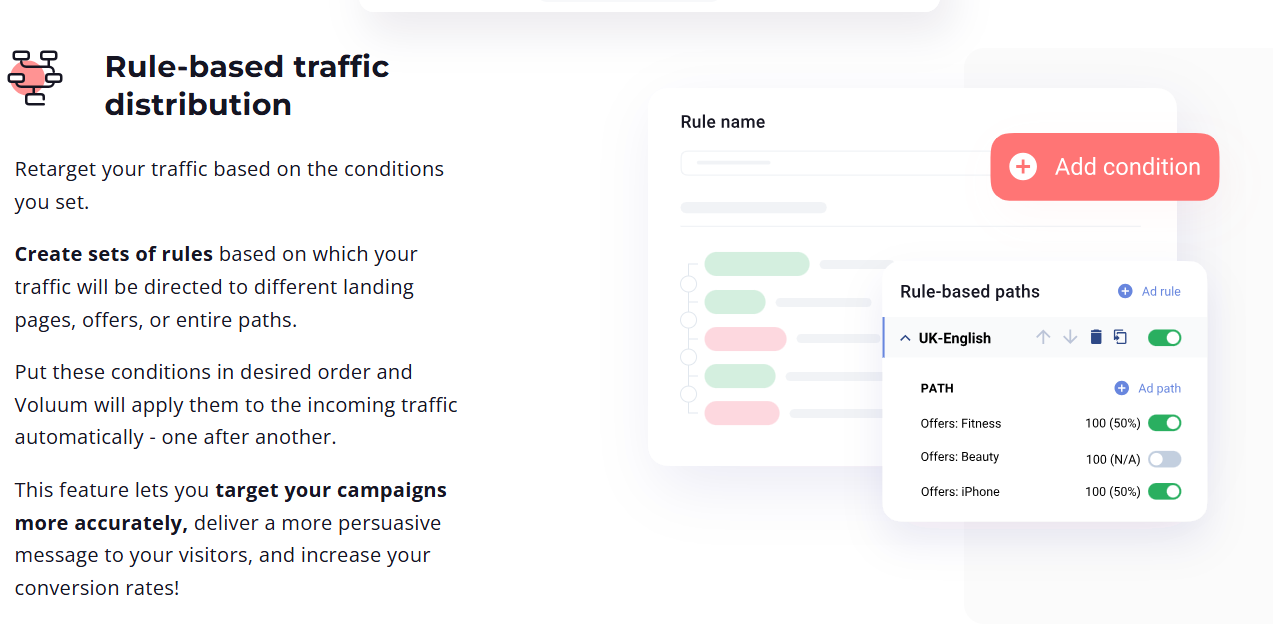The image size is (1273, 631).
Task: Turn off the Offers: iPhone toggle
Action: tap(1164, 491)
